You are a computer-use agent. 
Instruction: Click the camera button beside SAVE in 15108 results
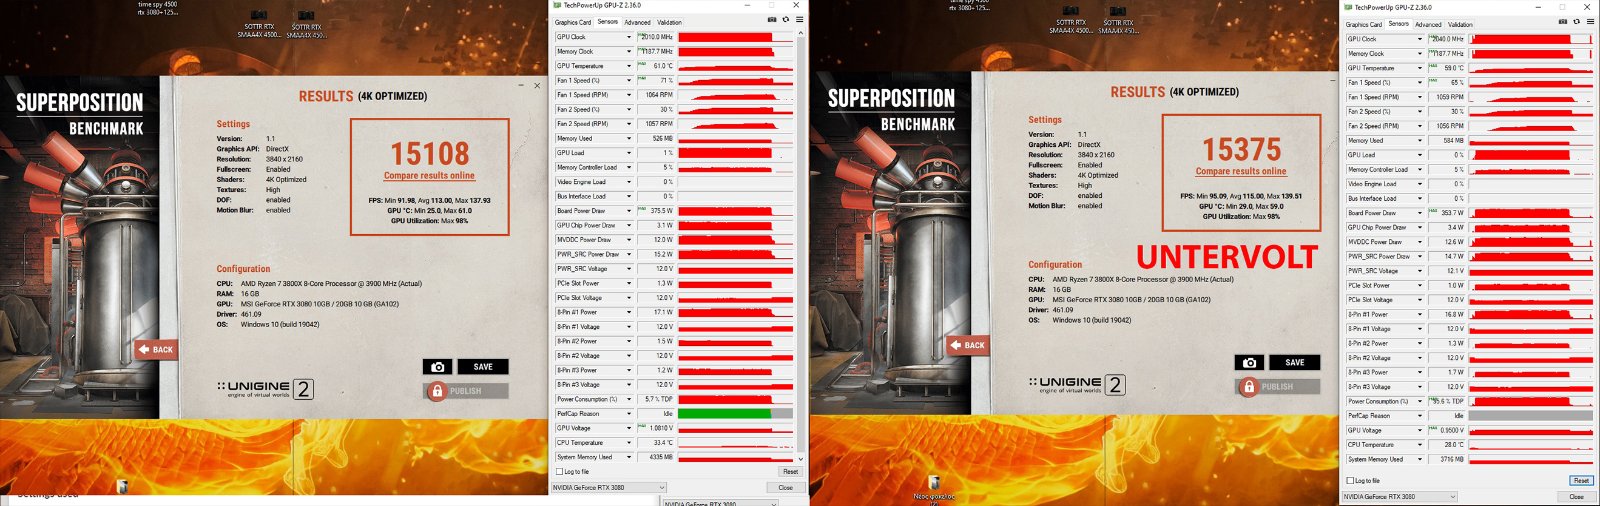click(437, 367)
